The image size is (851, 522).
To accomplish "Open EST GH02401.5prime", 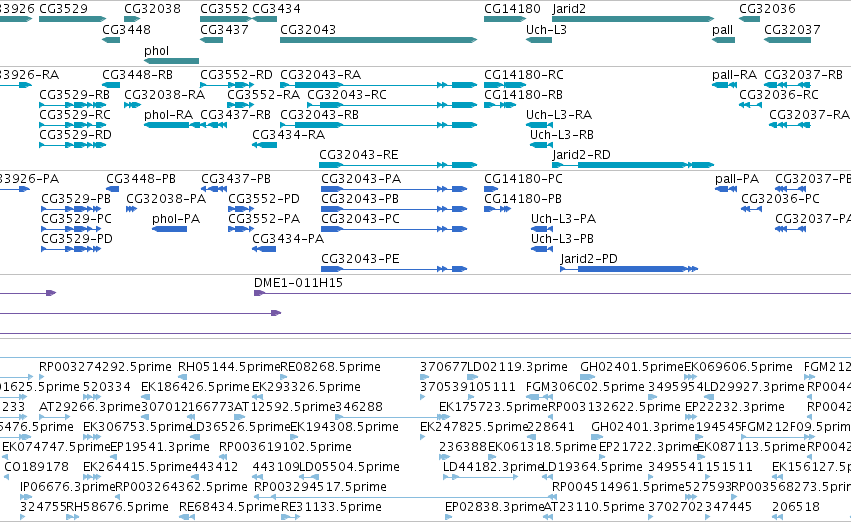I will pos(632,367).
